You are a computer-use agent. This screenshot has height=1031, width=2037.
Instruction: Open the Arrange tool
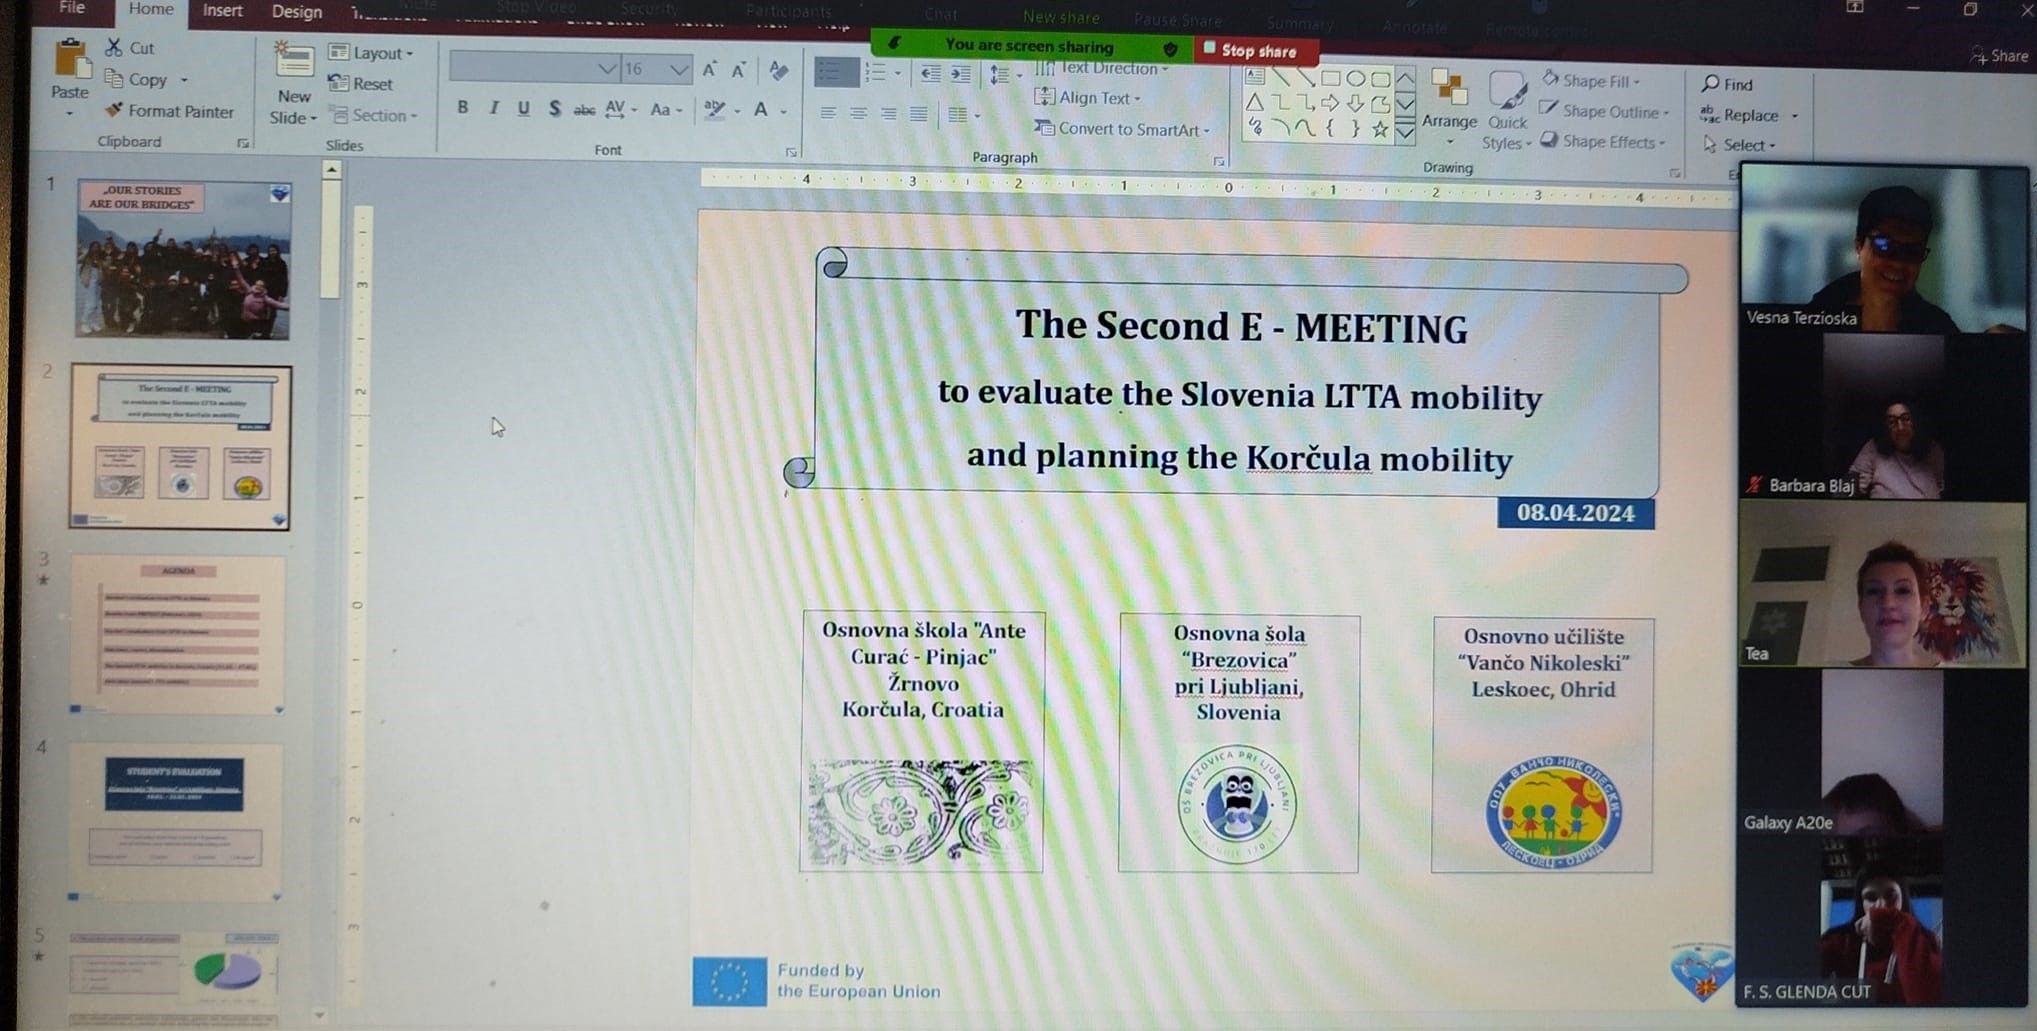[x=1448, y=100]
